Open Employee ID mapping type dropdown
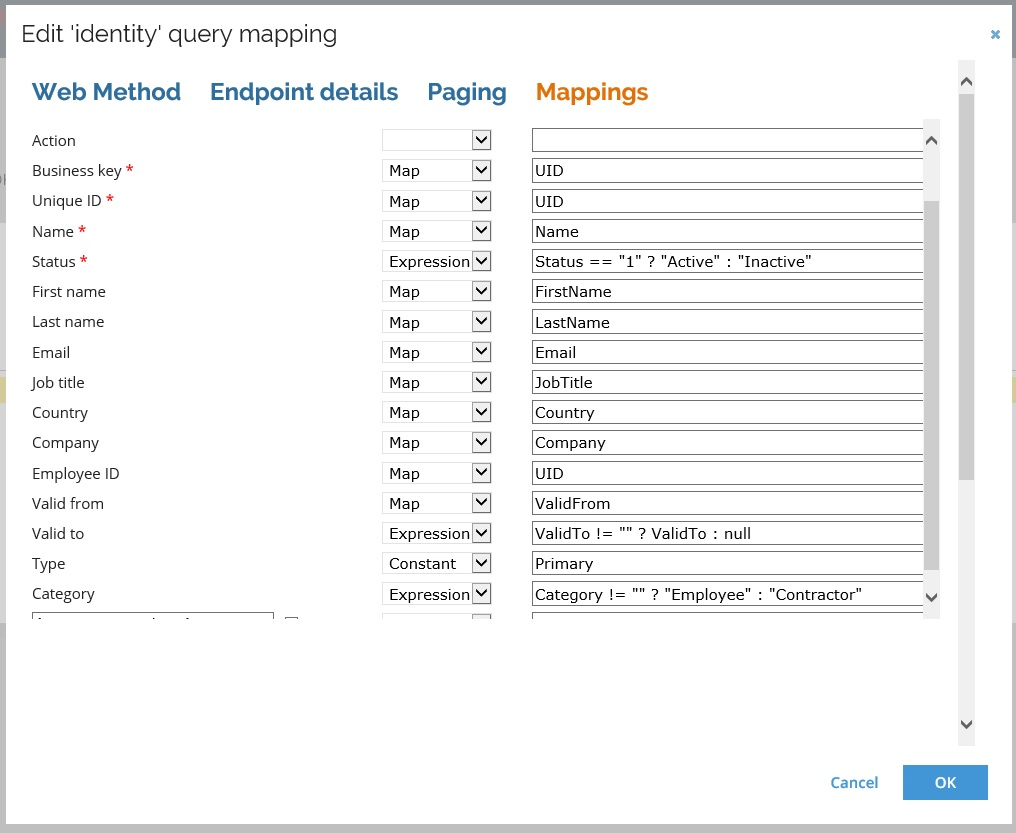This screenshot has width=1016, height=833. (437, 473)
